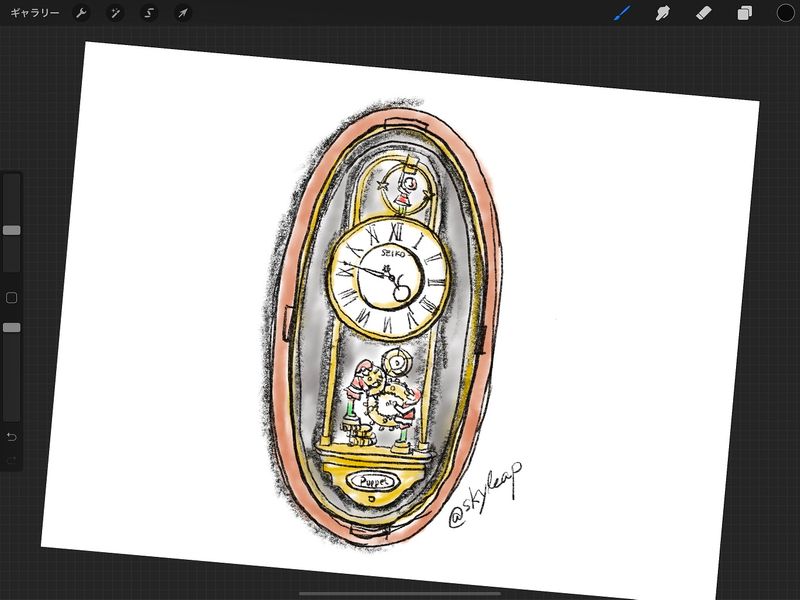The image size is (800, 600).
Task: Activate the Transform arrow tool
Action: coord(182,14)
